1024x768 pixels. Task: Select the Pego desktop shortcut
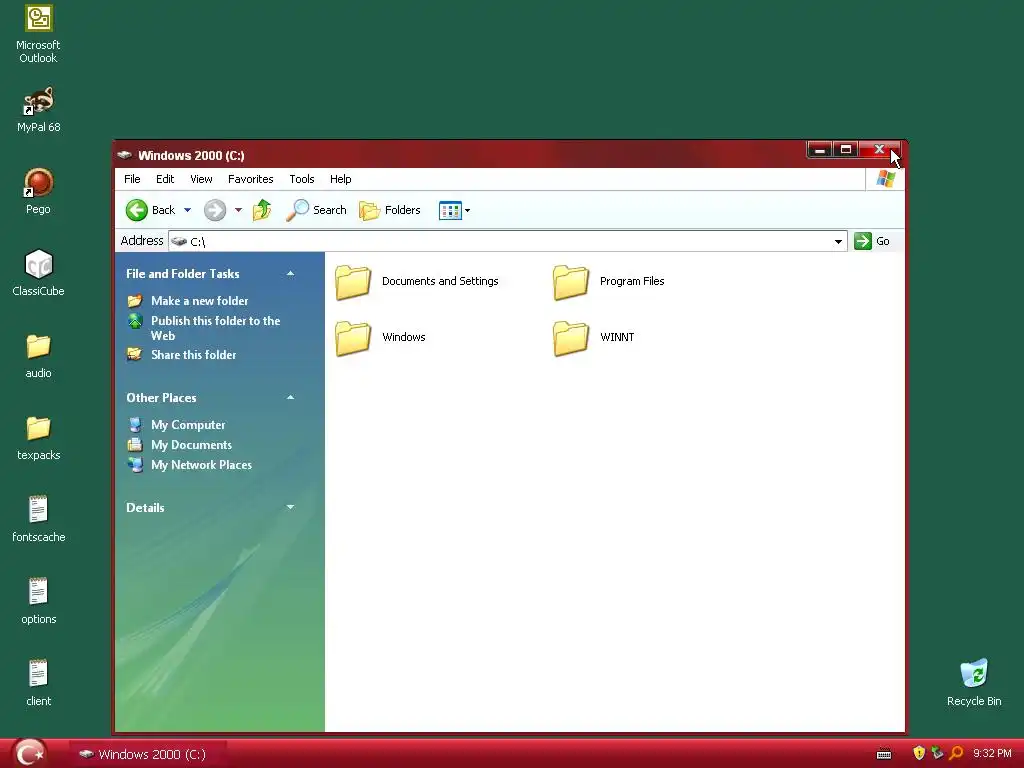38,191
